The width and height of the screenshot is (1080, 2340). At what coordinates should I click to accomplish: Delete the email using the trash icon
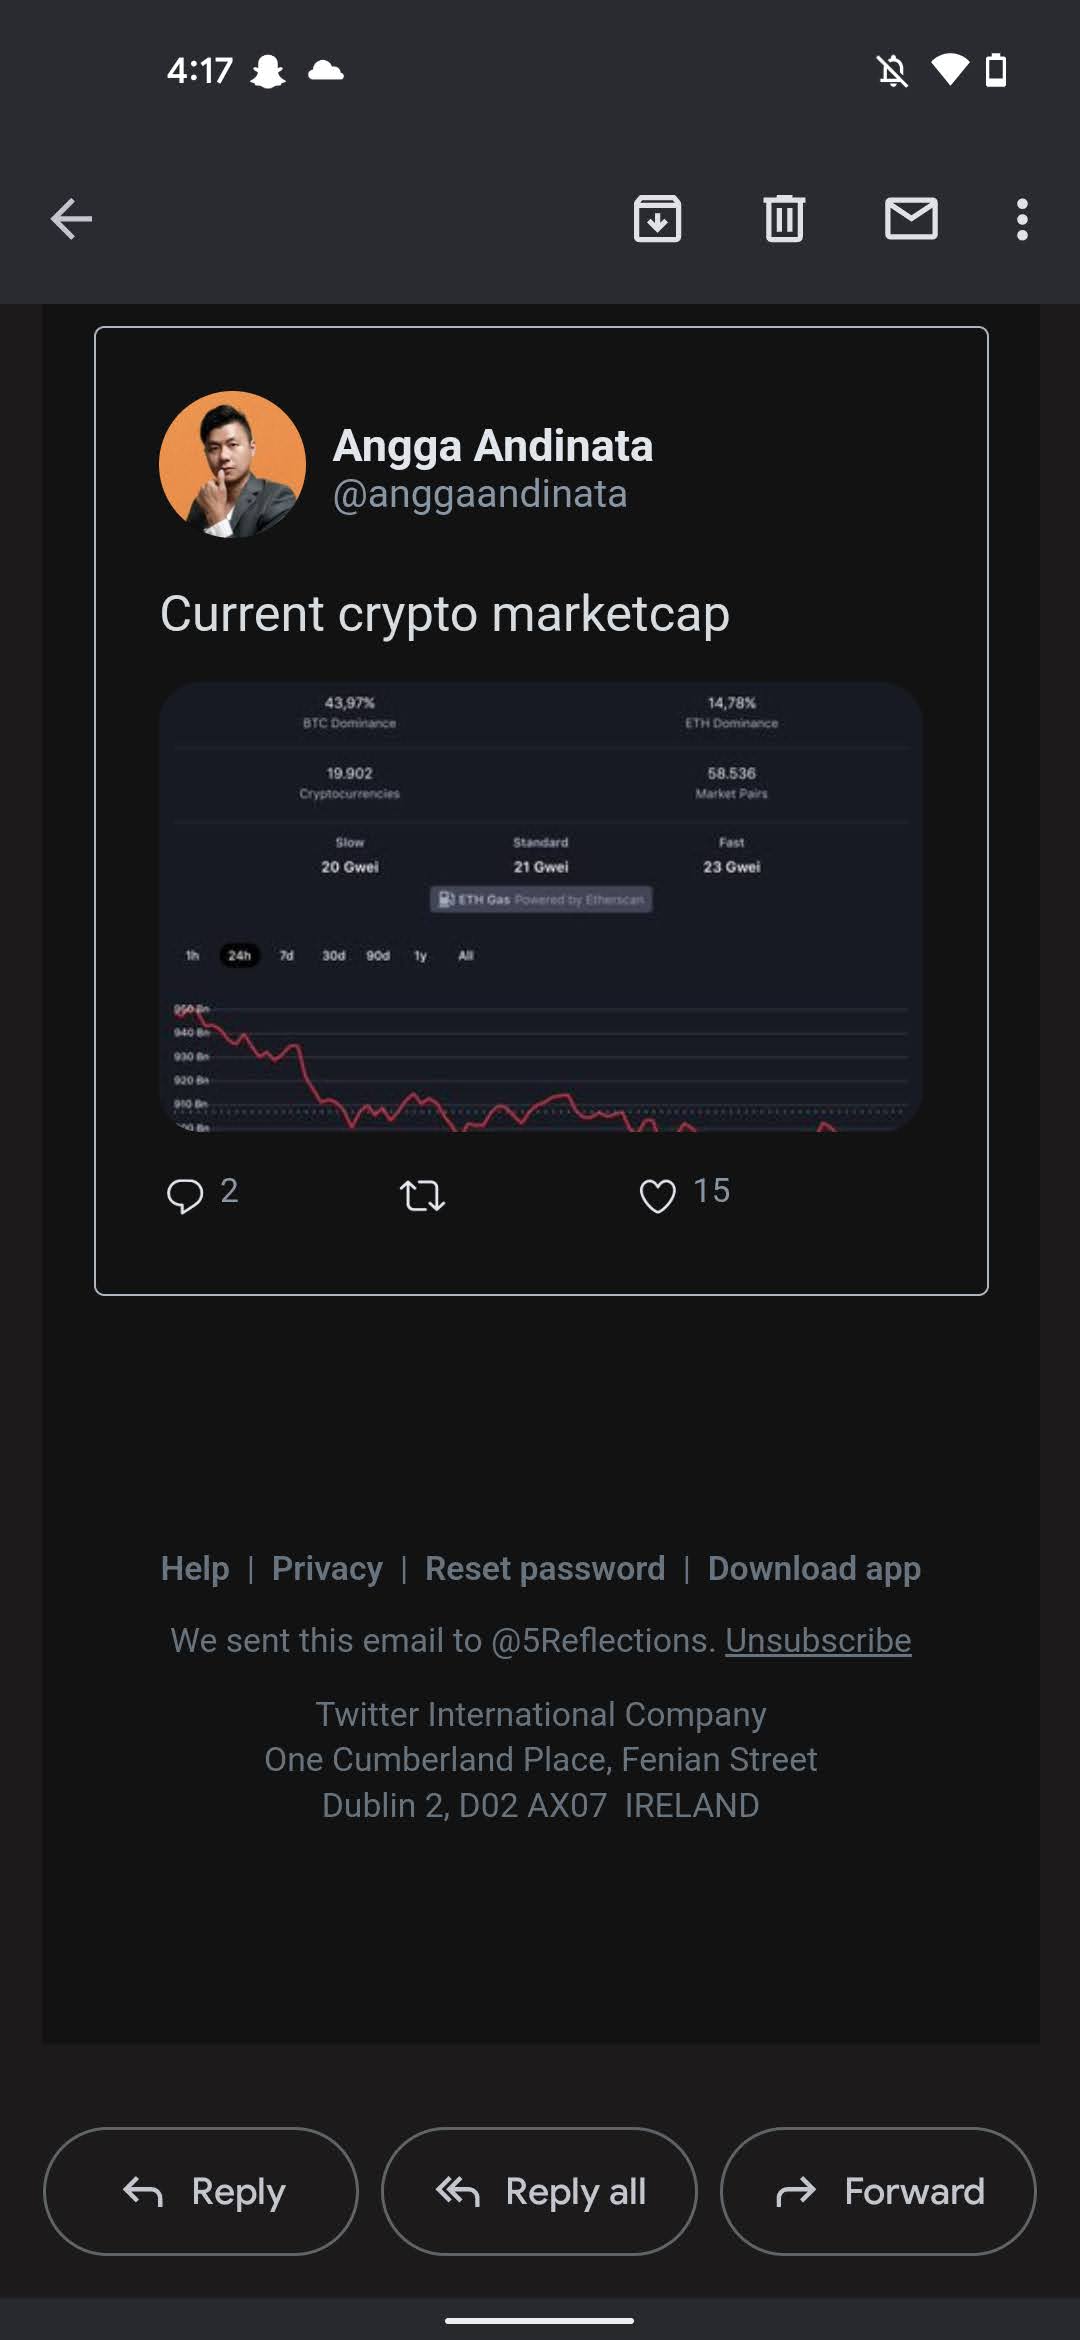[784, 219]
